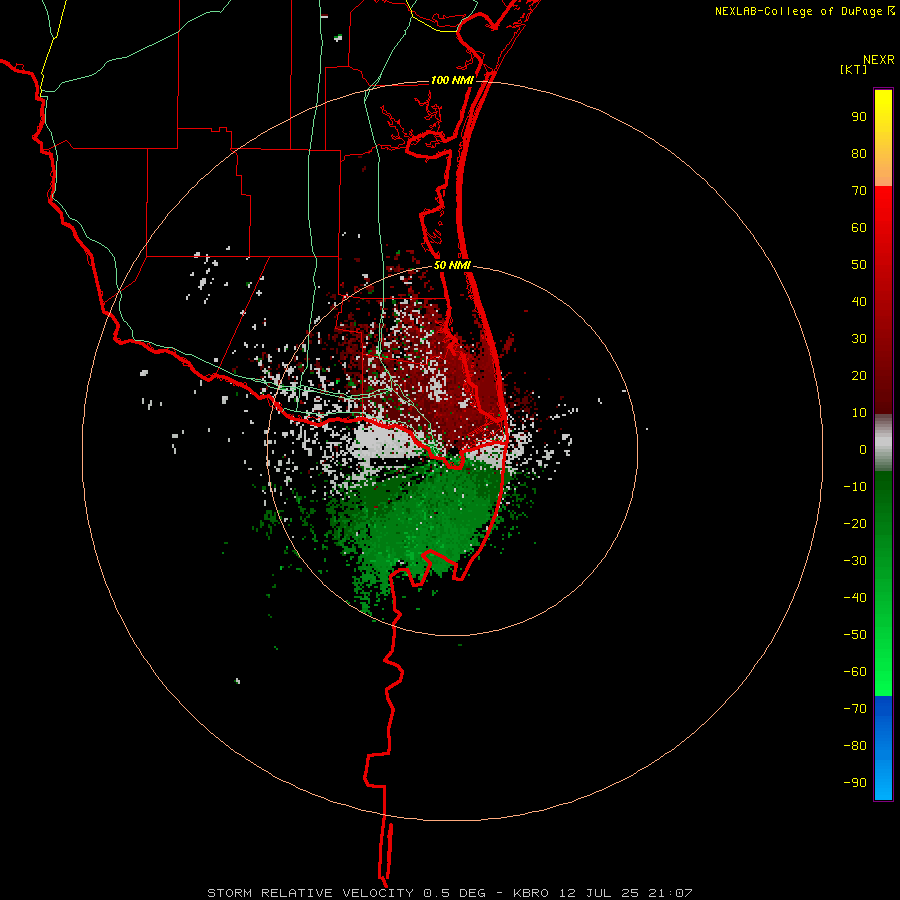Click the -10 knot scale label

pos(855,487)
